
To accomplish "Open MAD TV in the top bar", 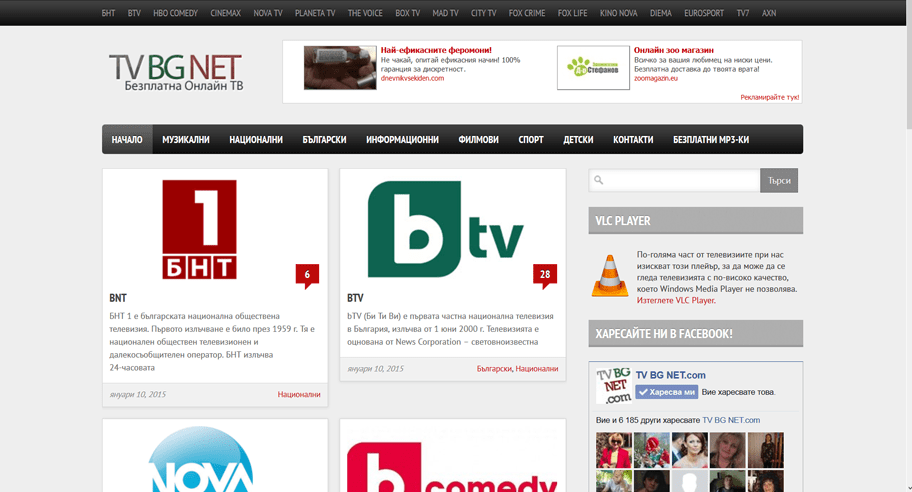I will [446, 13].
